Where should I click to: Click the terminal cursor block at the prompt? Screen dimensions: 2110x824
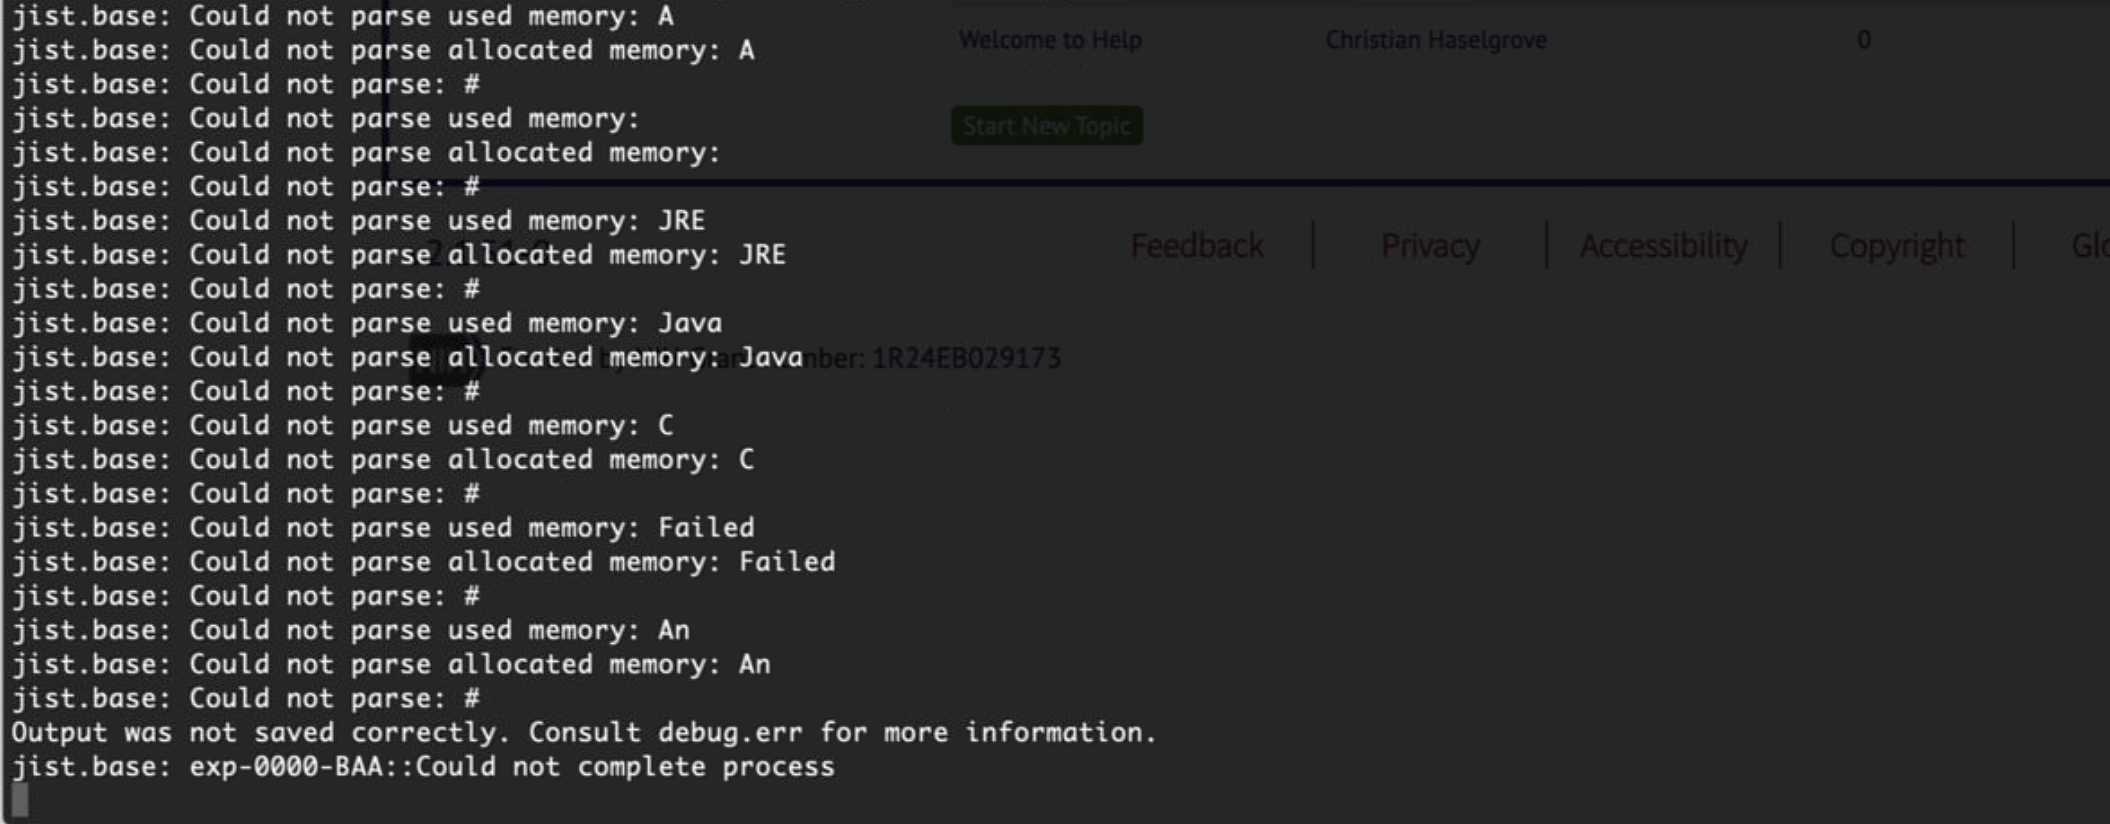pos(20,801)
